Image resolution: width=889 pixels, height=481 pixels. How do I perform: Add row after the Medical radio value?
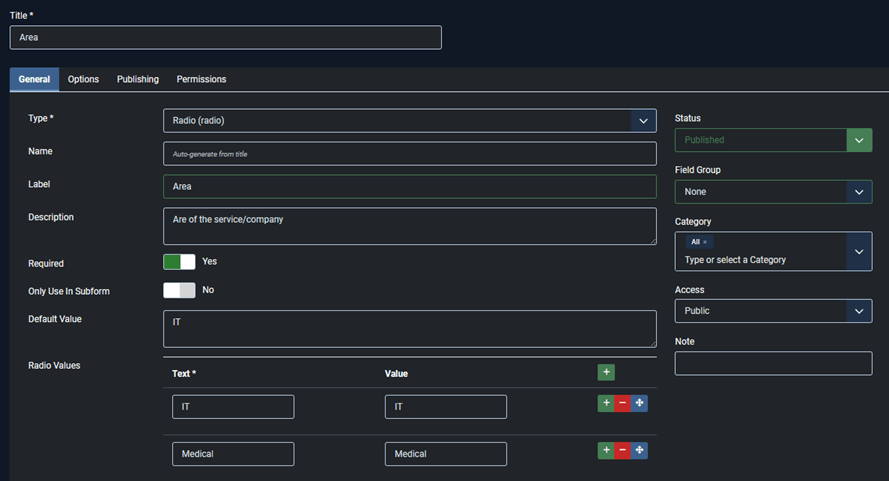(x=606, y=451)
